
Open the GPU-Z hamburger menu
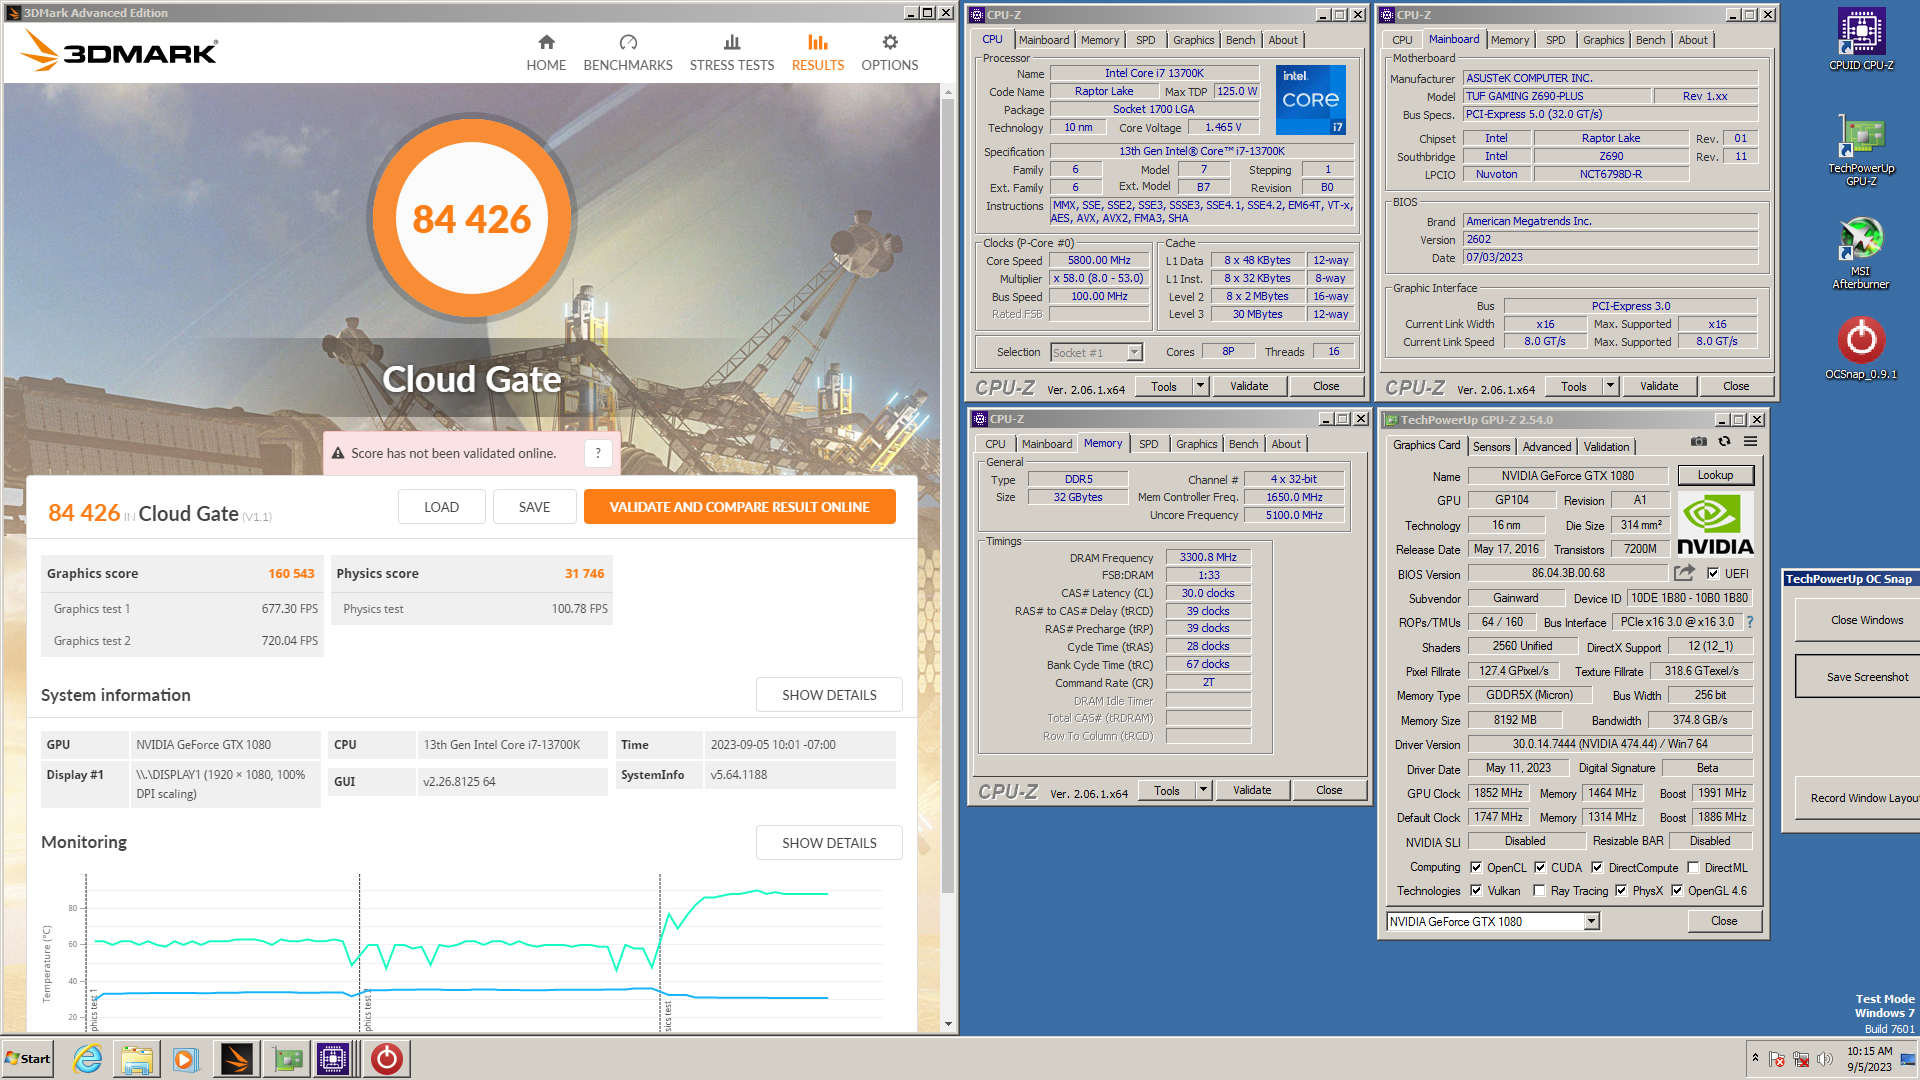(1750, 441)
